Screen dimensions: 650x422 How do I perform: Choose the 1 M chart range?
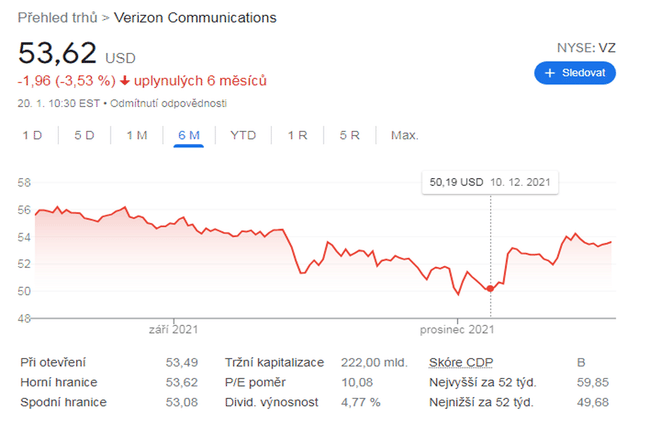(x=136, y=135)
